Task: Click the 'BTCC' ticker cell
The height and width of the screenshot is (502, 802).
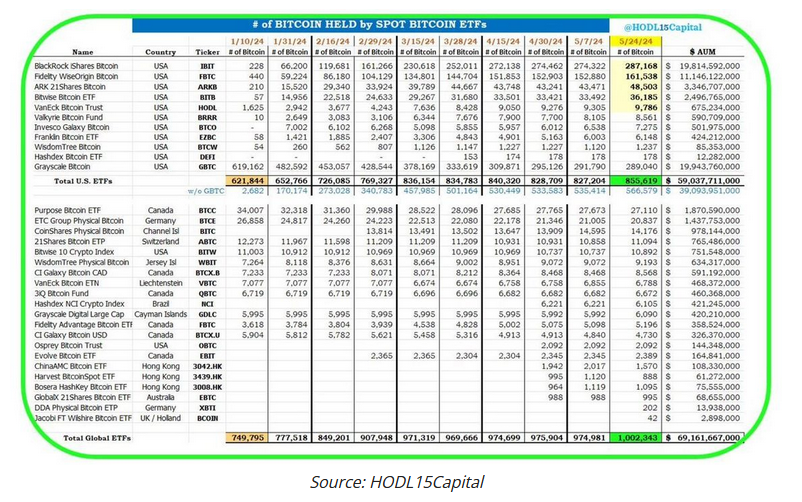Action: (x=207, y=211)
